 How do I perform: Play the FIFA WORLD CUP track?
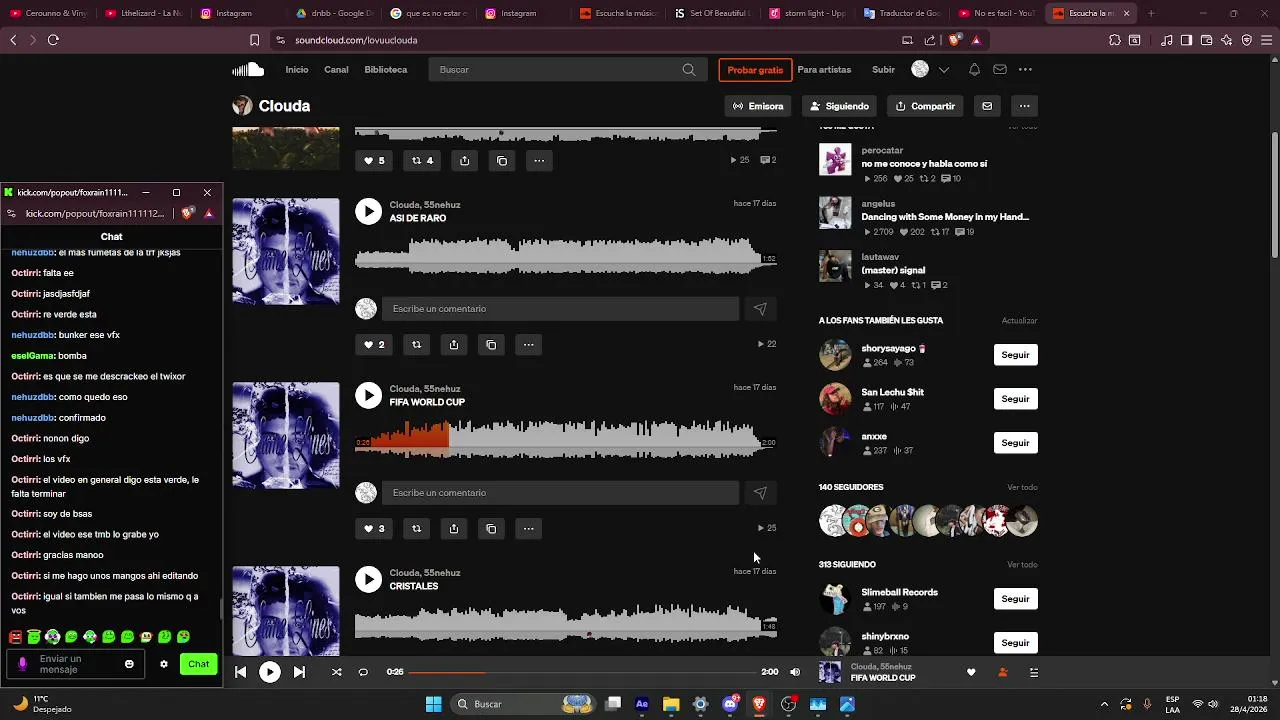pos(369,395)
